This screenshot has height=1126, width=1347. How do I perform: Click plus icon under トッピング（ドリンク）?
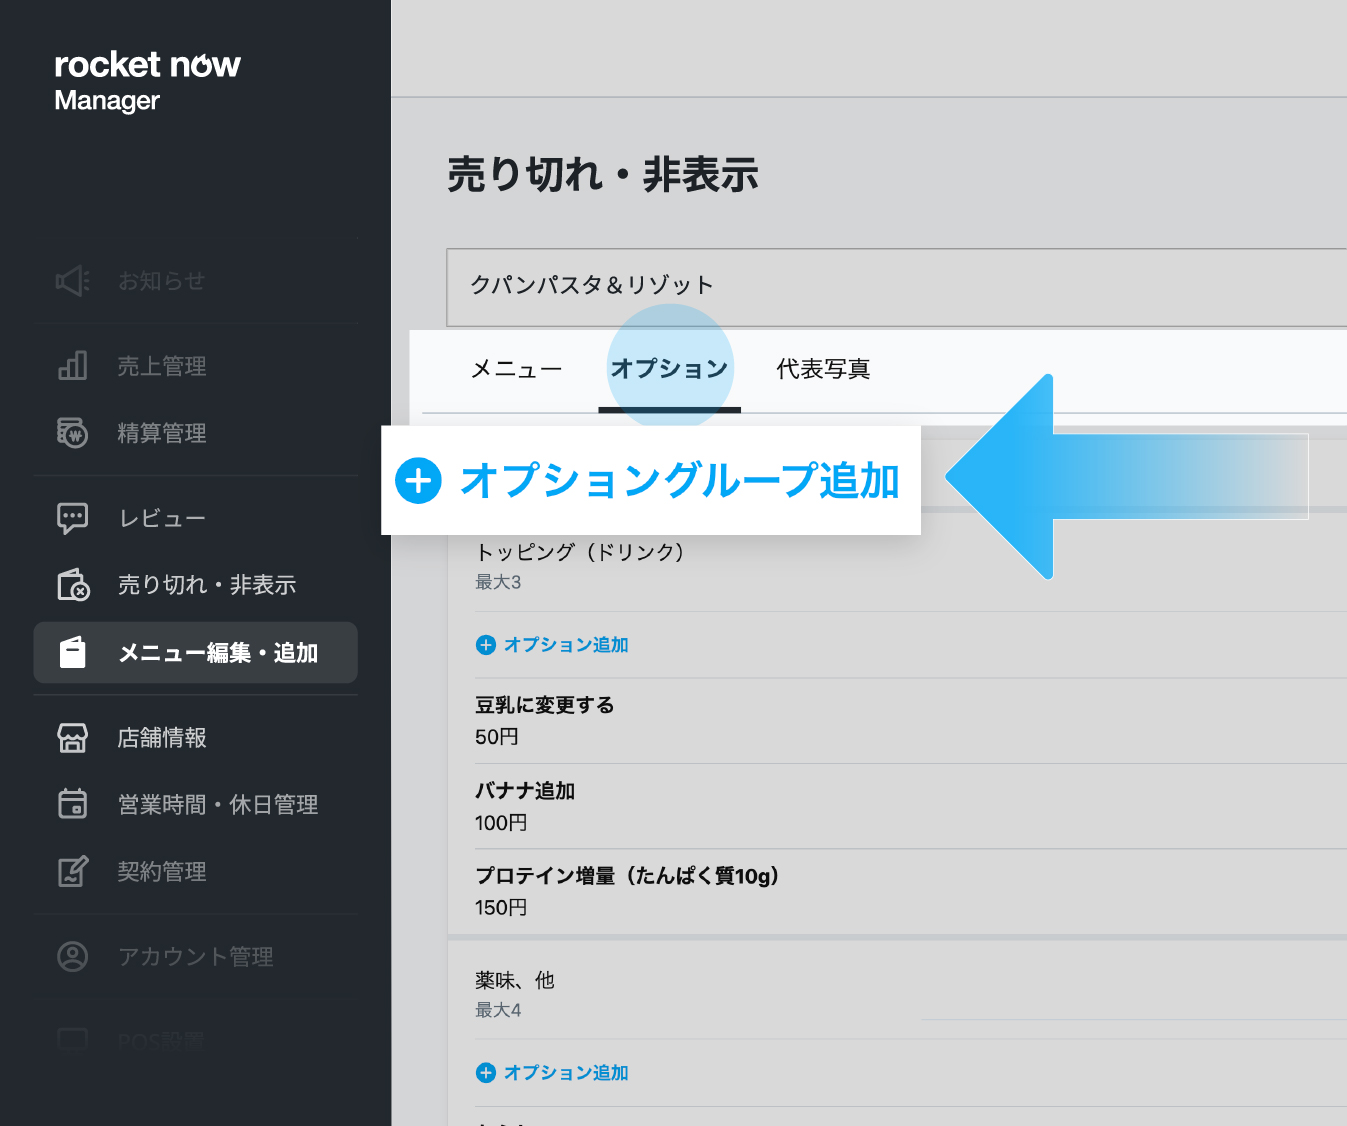pos(486,645)
